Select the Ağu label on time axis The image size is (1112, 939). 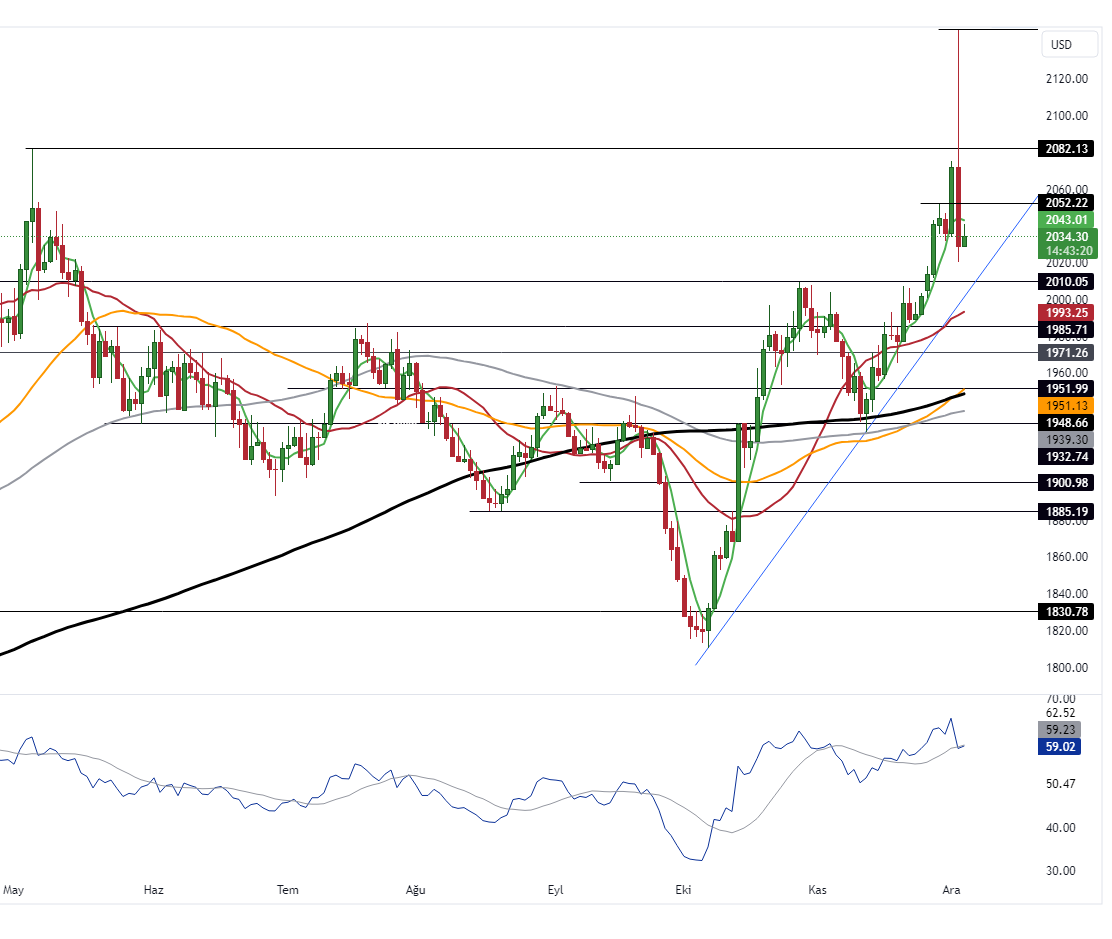[x=416, y=889]
